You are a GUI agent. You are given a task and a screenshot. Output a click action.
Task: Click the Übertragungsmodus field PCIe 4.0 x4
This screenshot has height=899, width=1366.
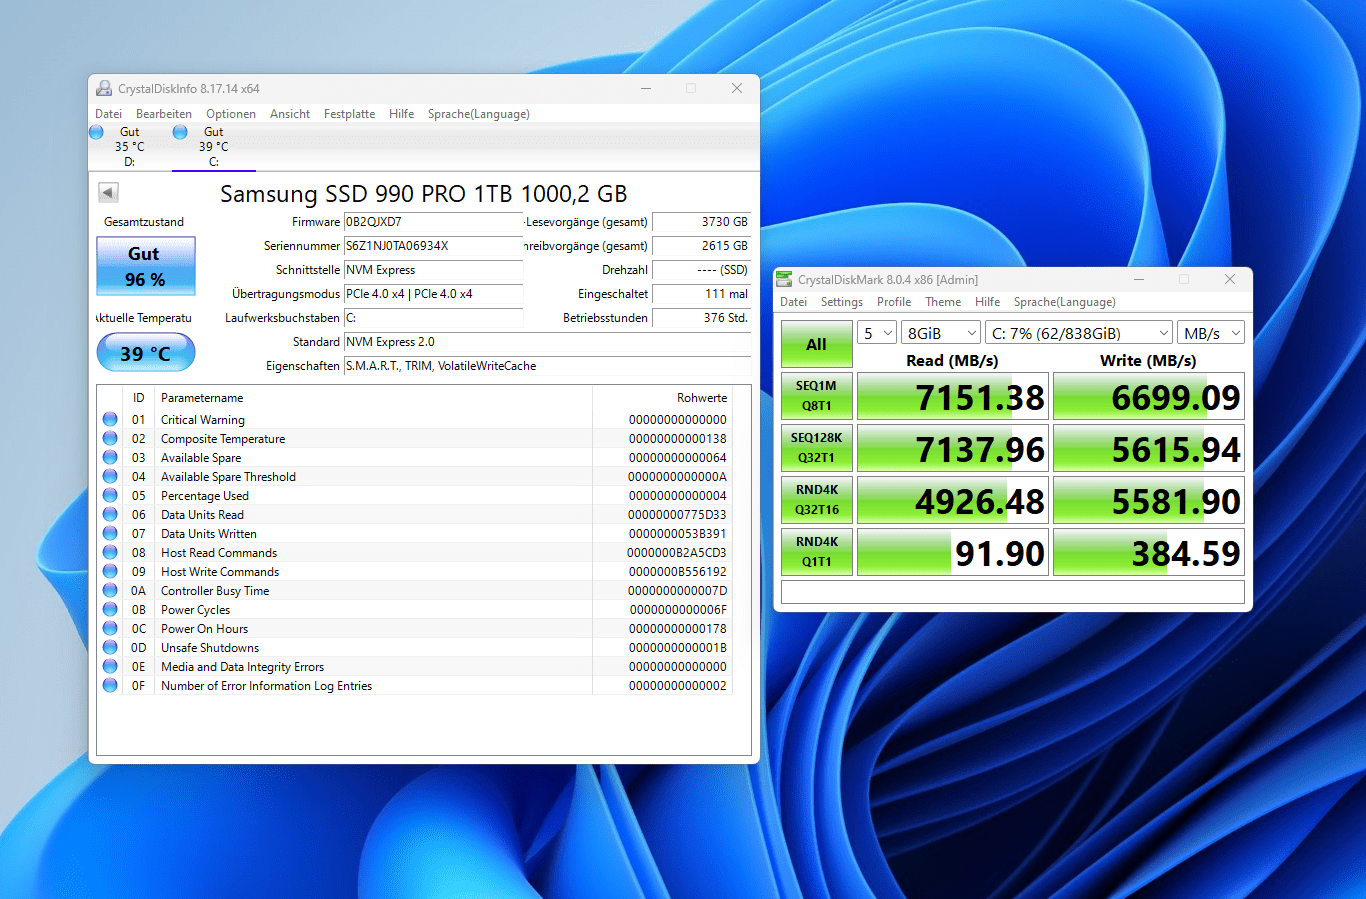pyautogui.click(x=433, y=294)
